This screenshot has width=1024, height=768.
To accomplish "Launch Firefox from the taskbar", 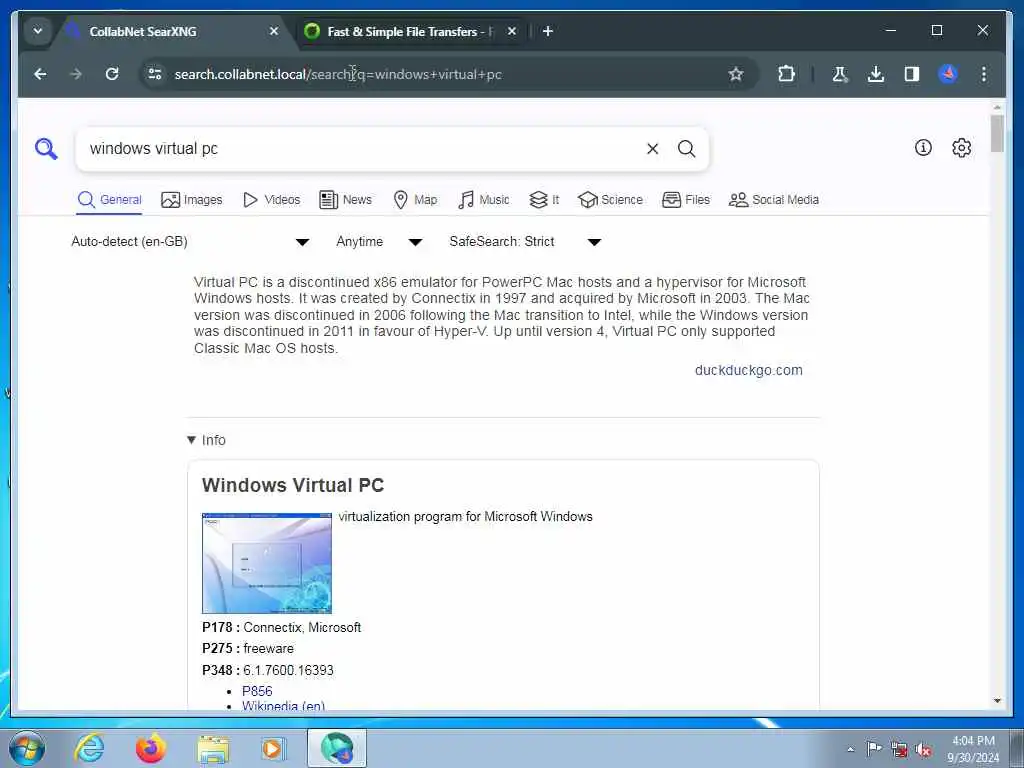I will coord(150,748).
